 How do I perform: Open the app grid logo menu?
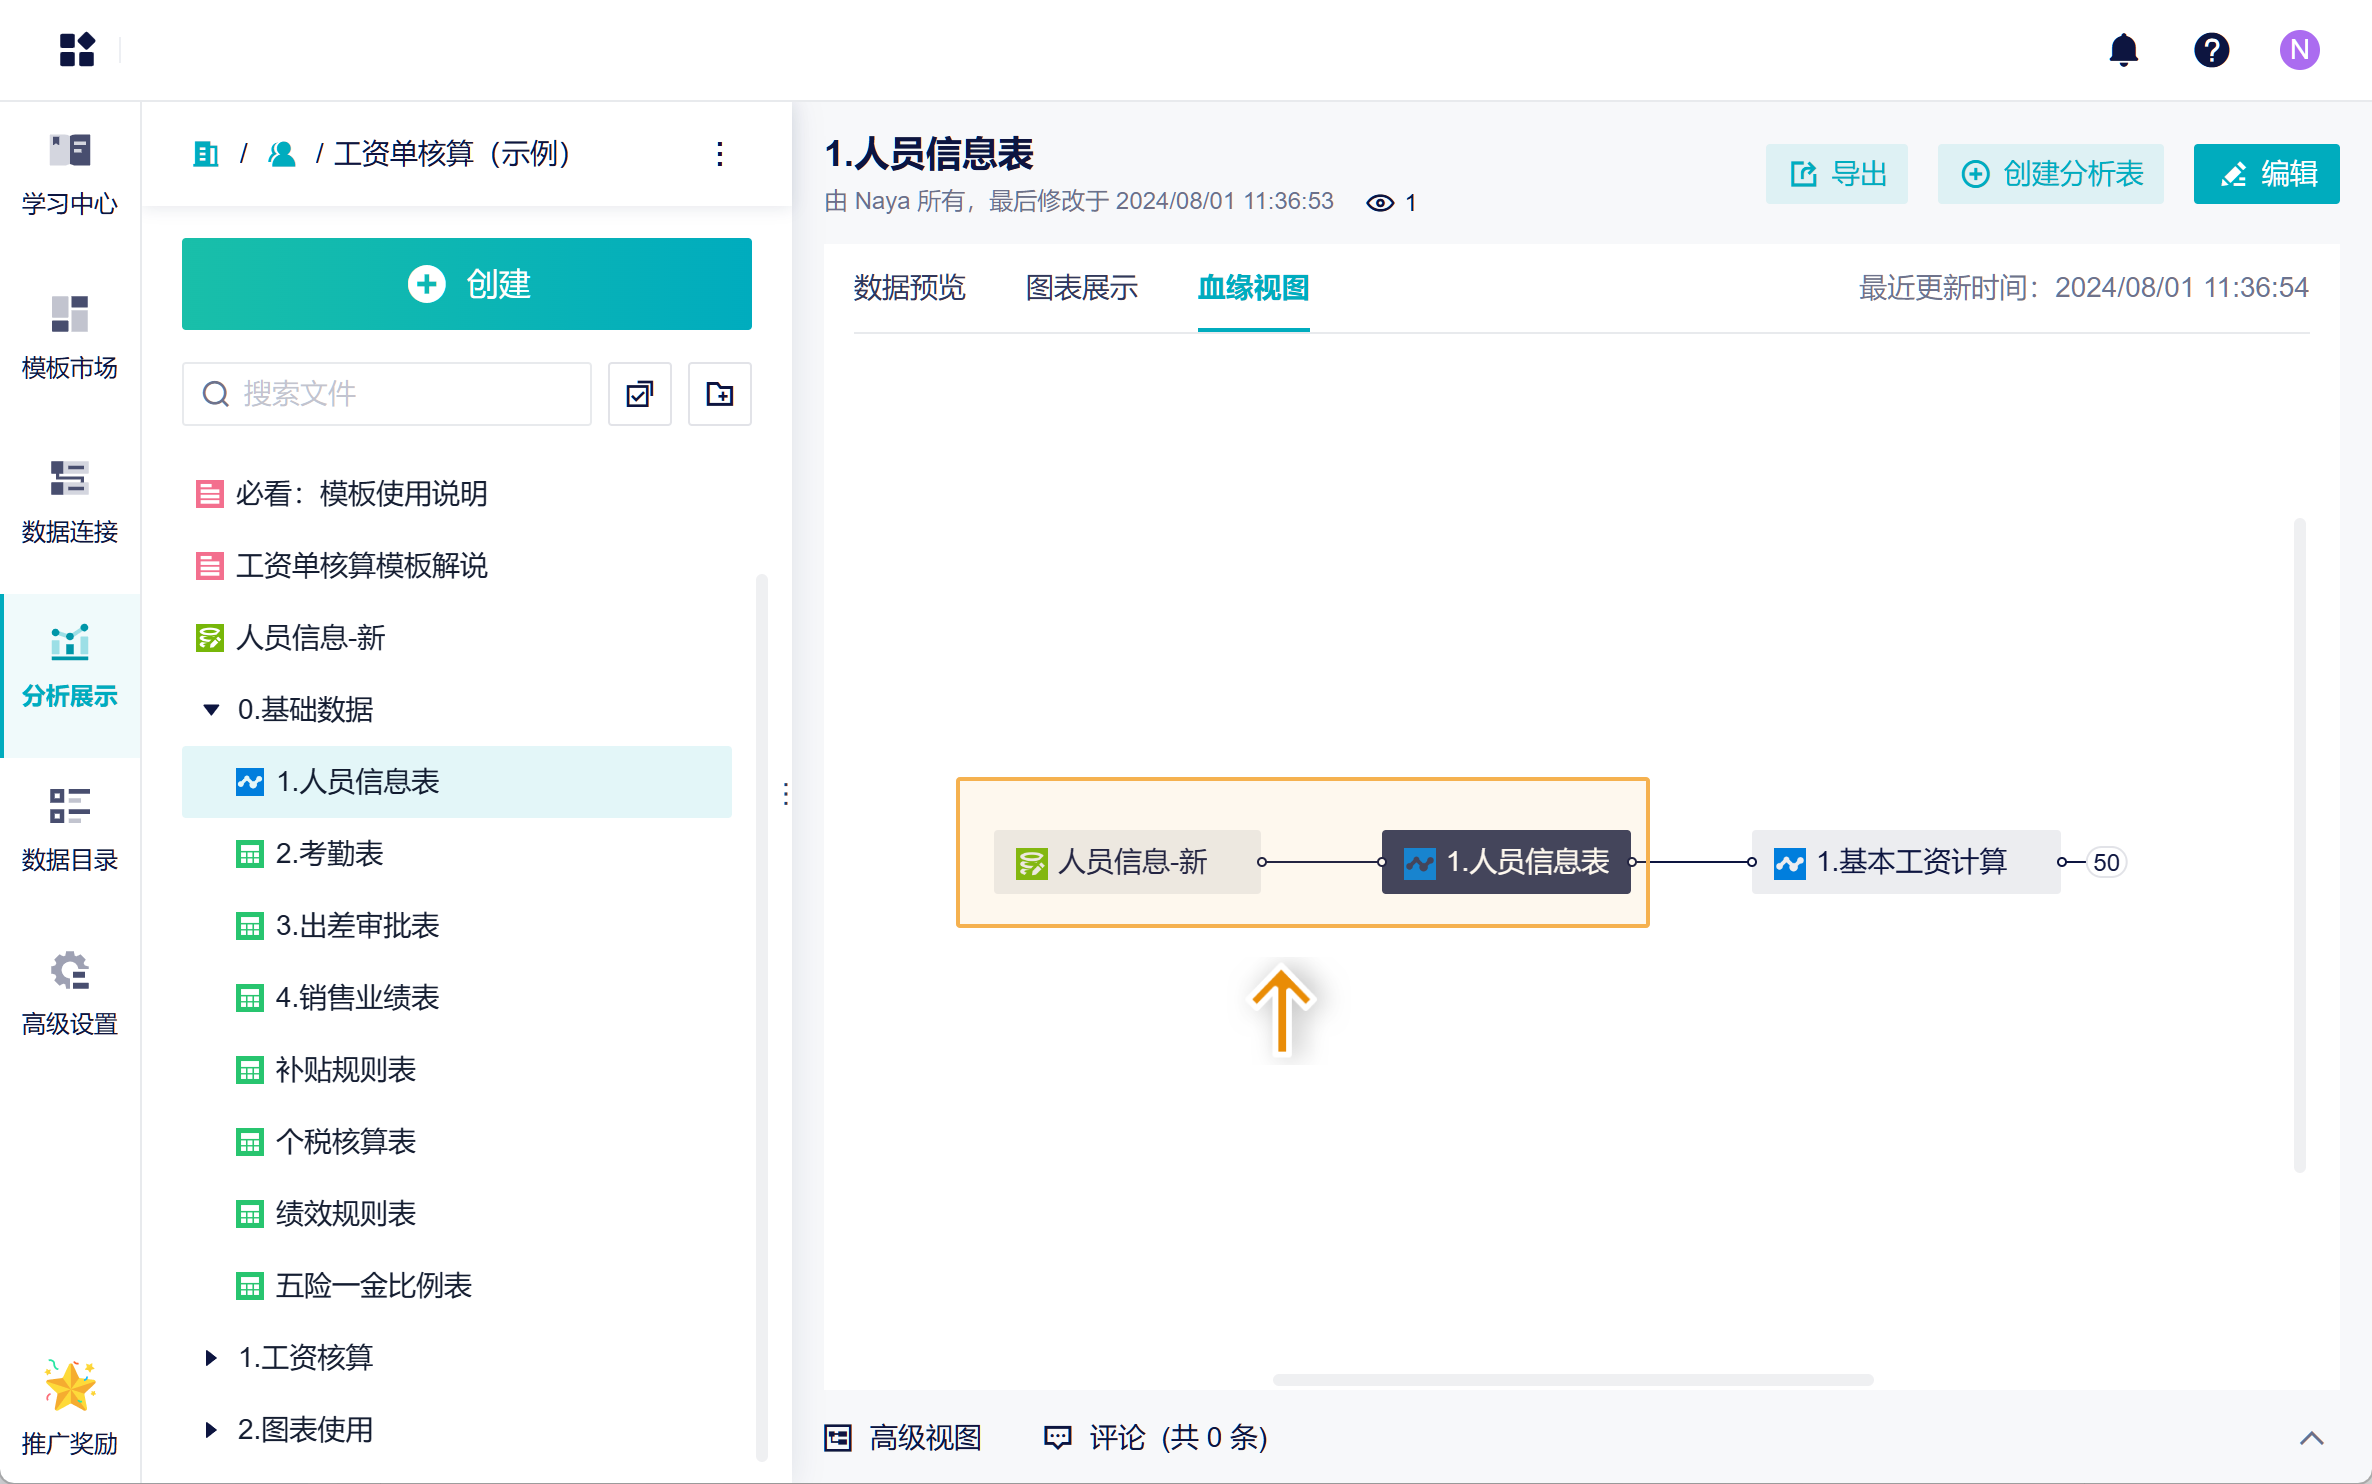tap(77, 49)
